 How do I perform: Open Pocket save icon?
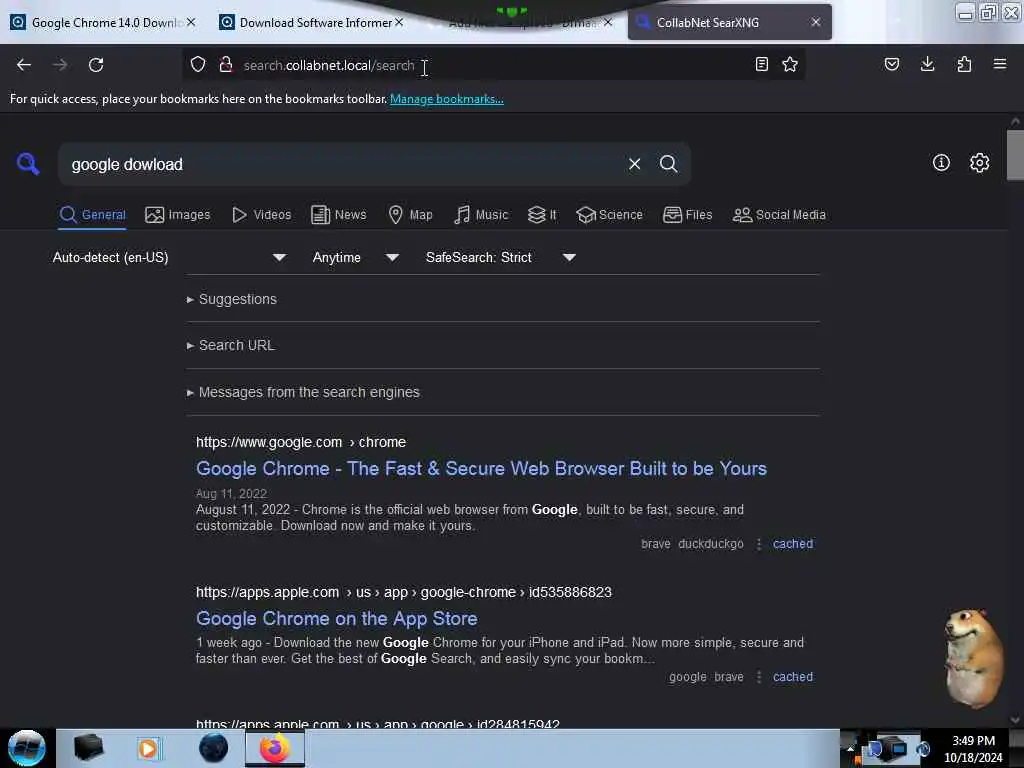point(891,64)
